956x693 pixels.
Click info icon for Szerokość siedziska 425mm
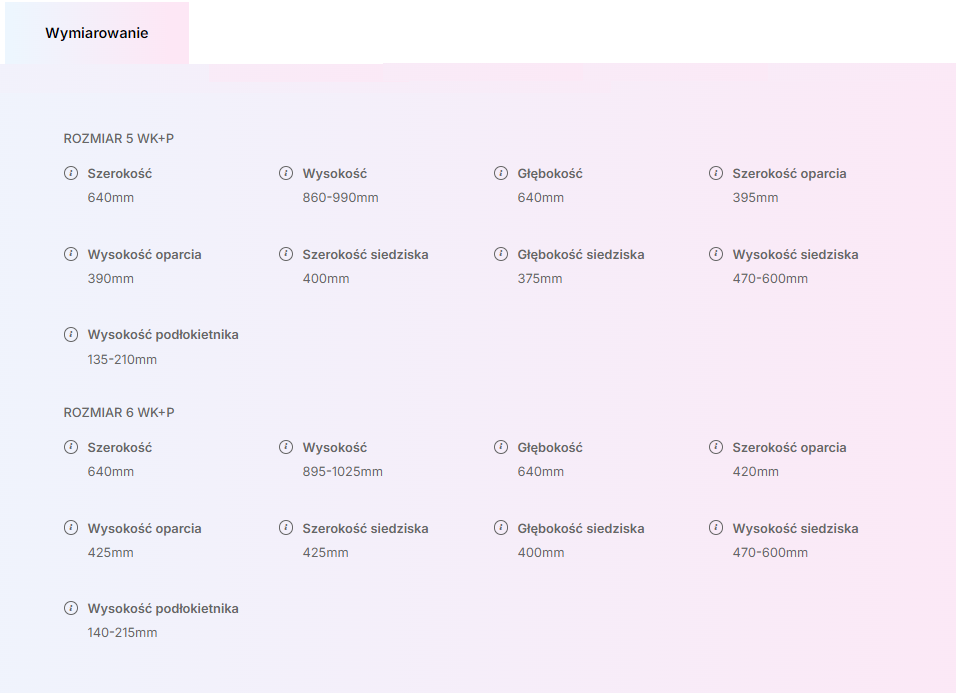click(x=286, y=527)
